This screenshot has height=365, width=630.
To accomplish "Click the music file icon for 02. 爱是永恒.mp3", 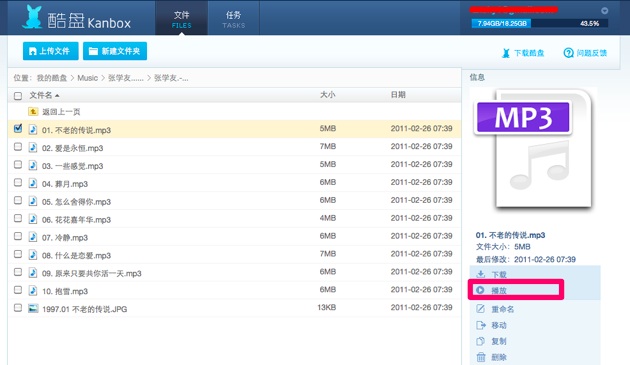I will [33, 148].
